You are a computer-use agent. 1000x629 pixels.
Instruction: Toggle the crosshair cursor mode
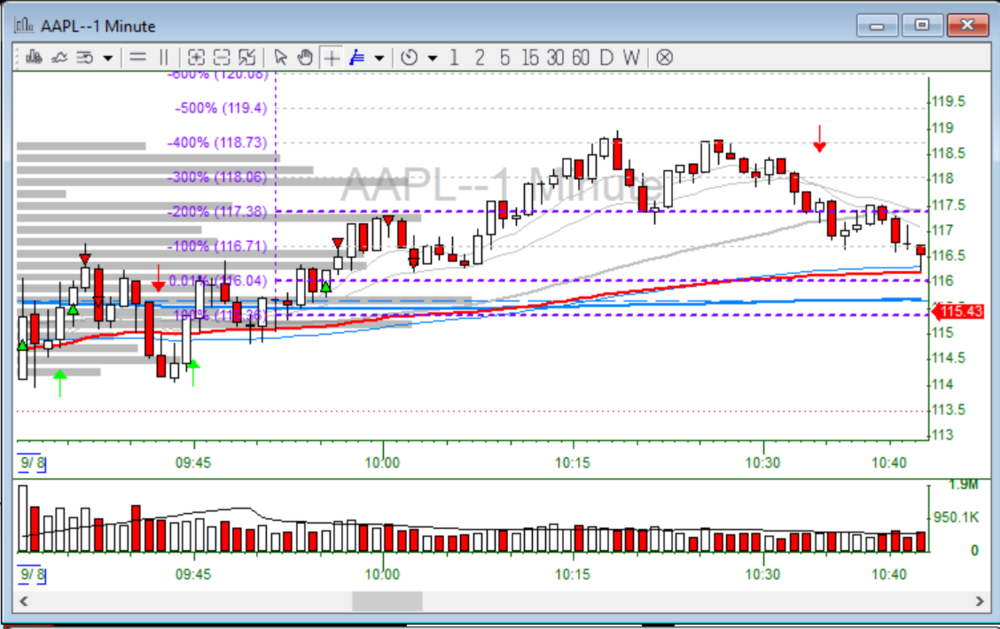point(330,57)
